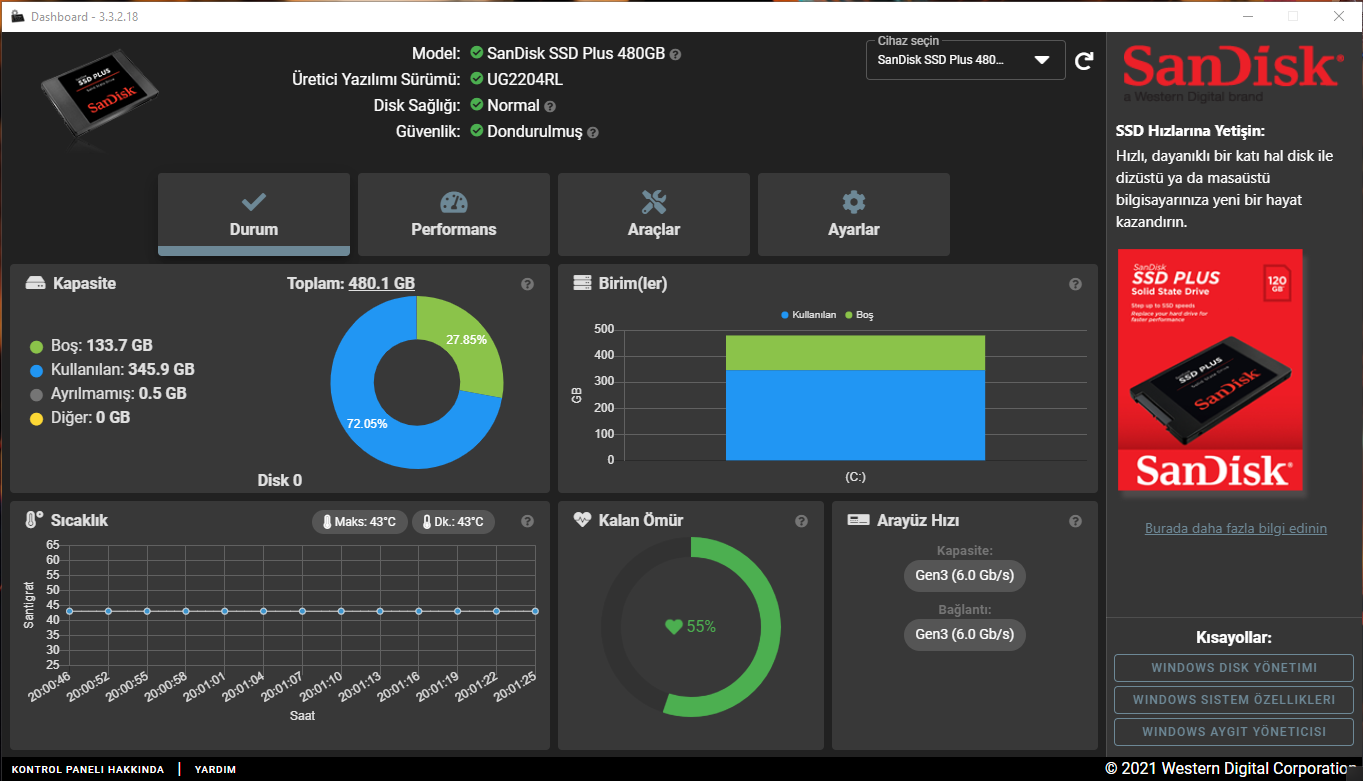Click the Kapasite drive icon
The width and height of the screenshot is (1363, 781).
click(36, 284)
